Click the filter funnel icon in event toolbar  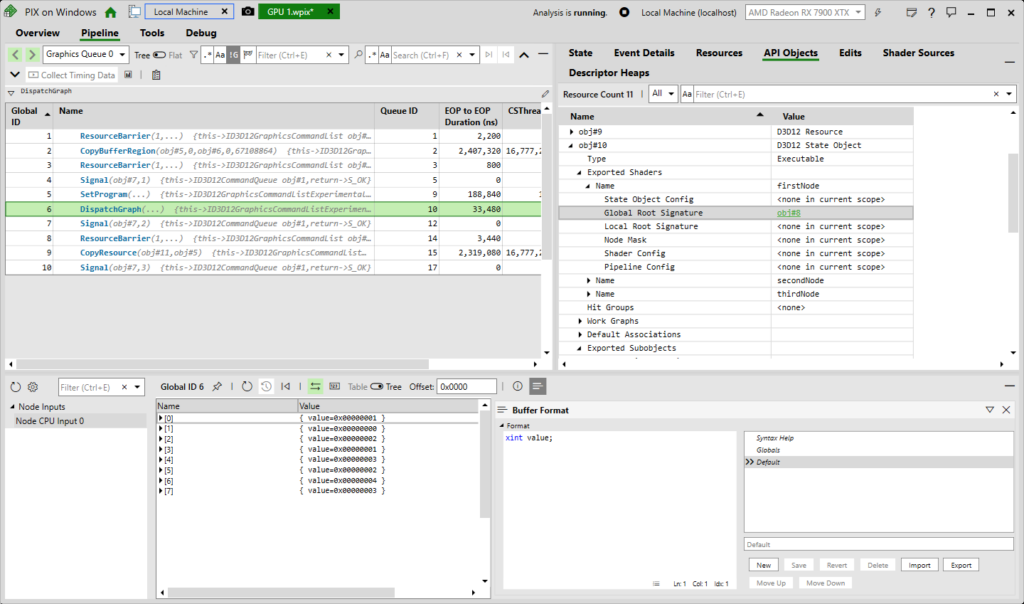(194, 55)
